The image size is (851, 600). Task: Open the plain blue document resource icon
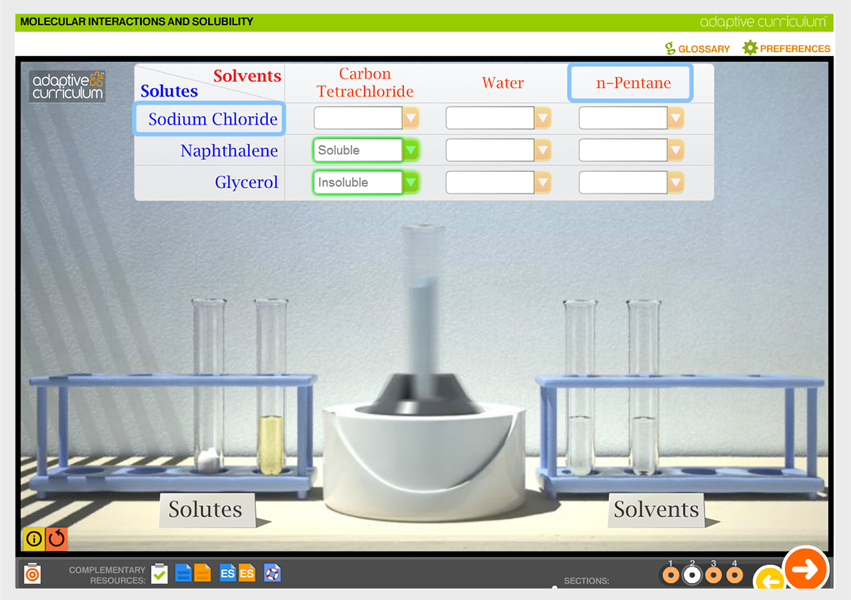(183, 573)
